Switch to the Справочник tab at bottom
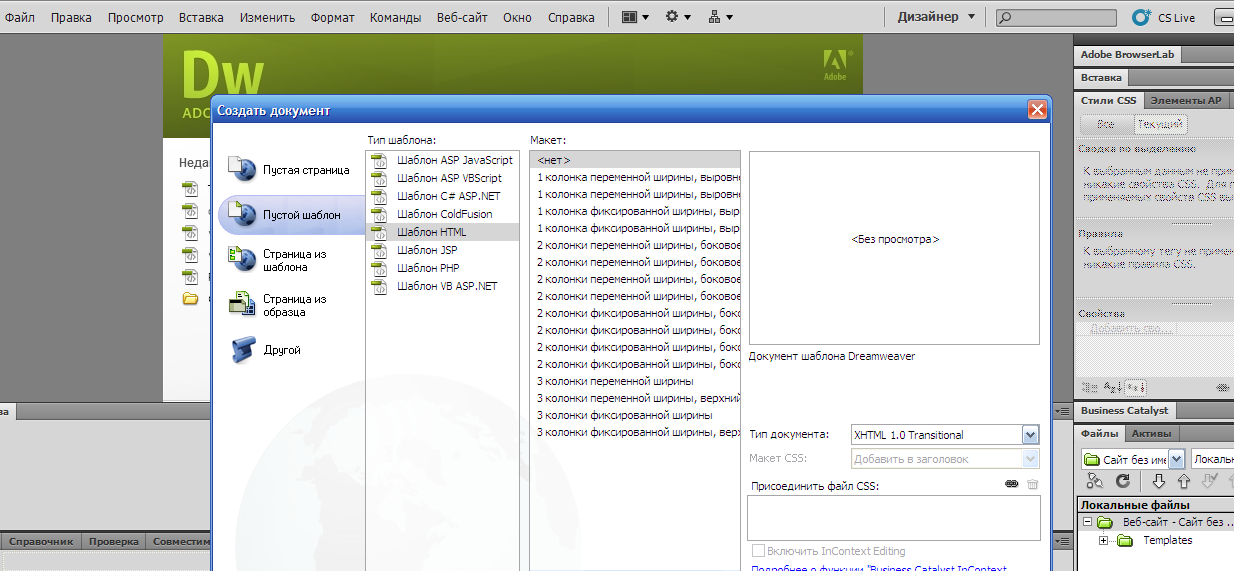Viewport: 1234px width, 571px height. [42, 541]
